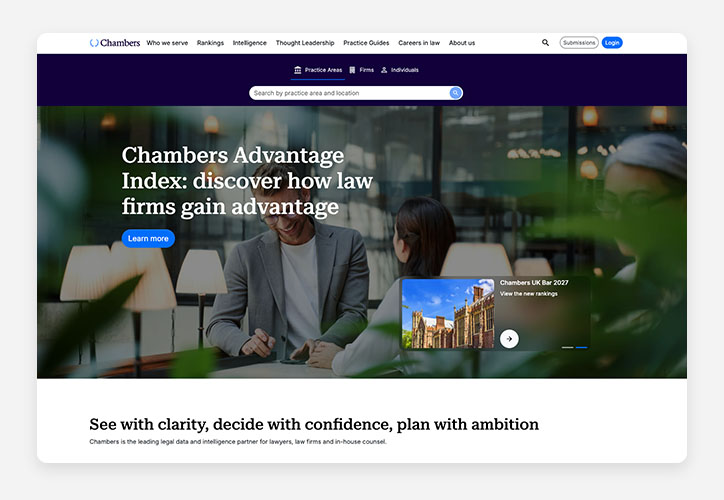Select the second blue carousel indicator
The height and width of the screenshot is (500, 724).
(581, 347)
